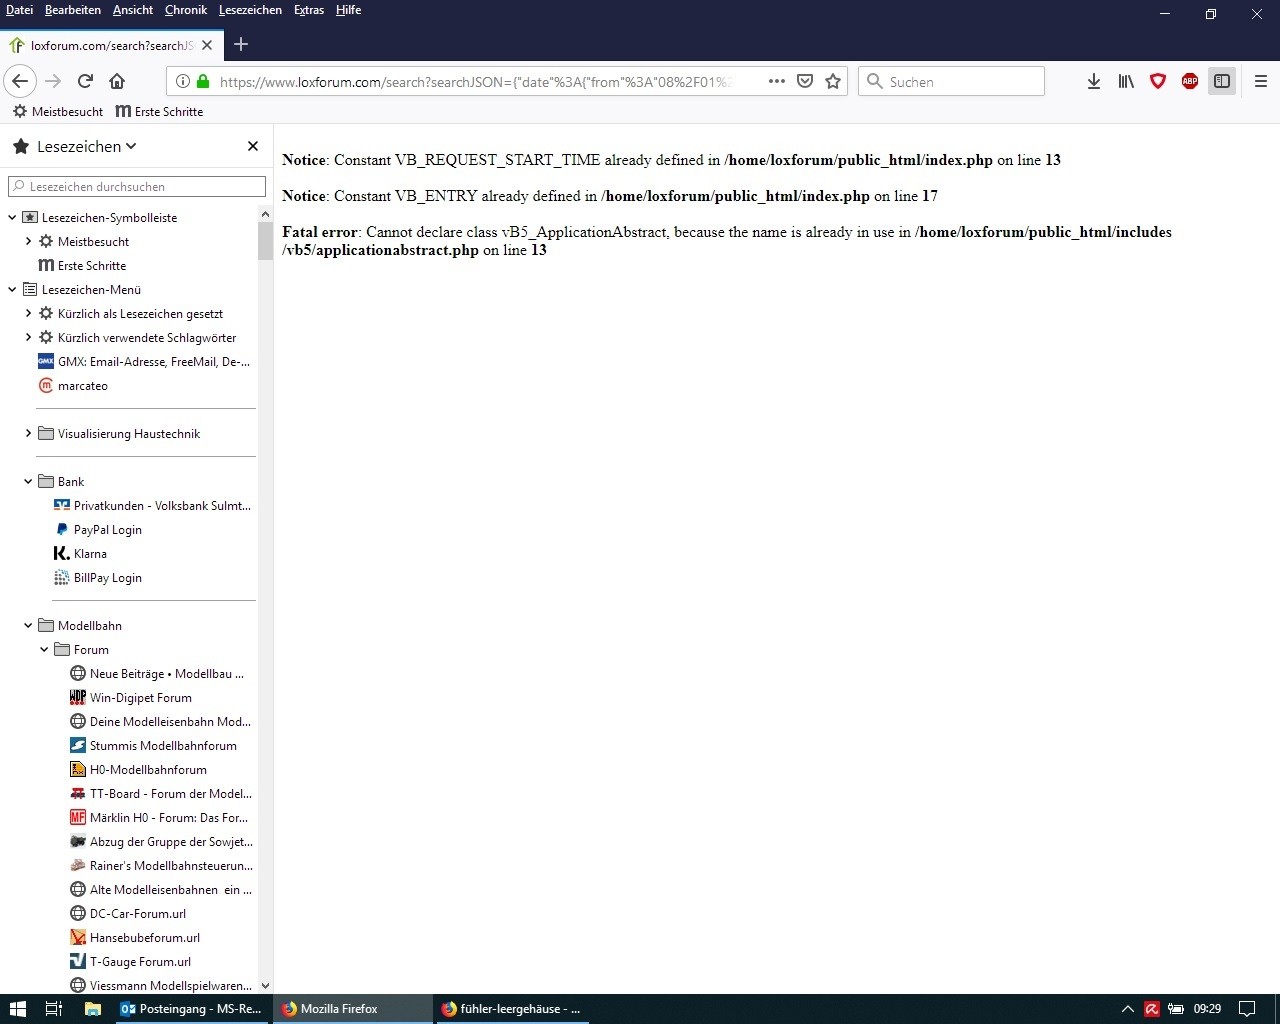Open the Bearbeiten menu
The width and height of the screenshot is (1280, 1024).
coord(73,10)
